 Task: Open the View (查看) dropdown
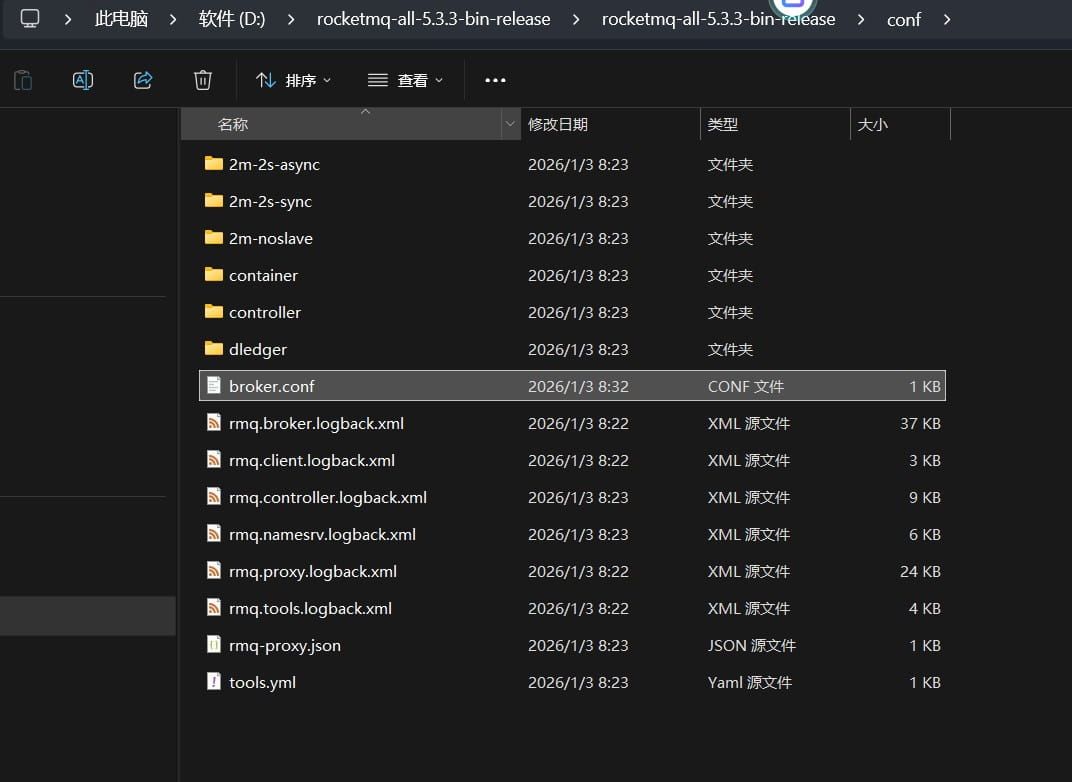pyautogui.click(x=405, y=80)
